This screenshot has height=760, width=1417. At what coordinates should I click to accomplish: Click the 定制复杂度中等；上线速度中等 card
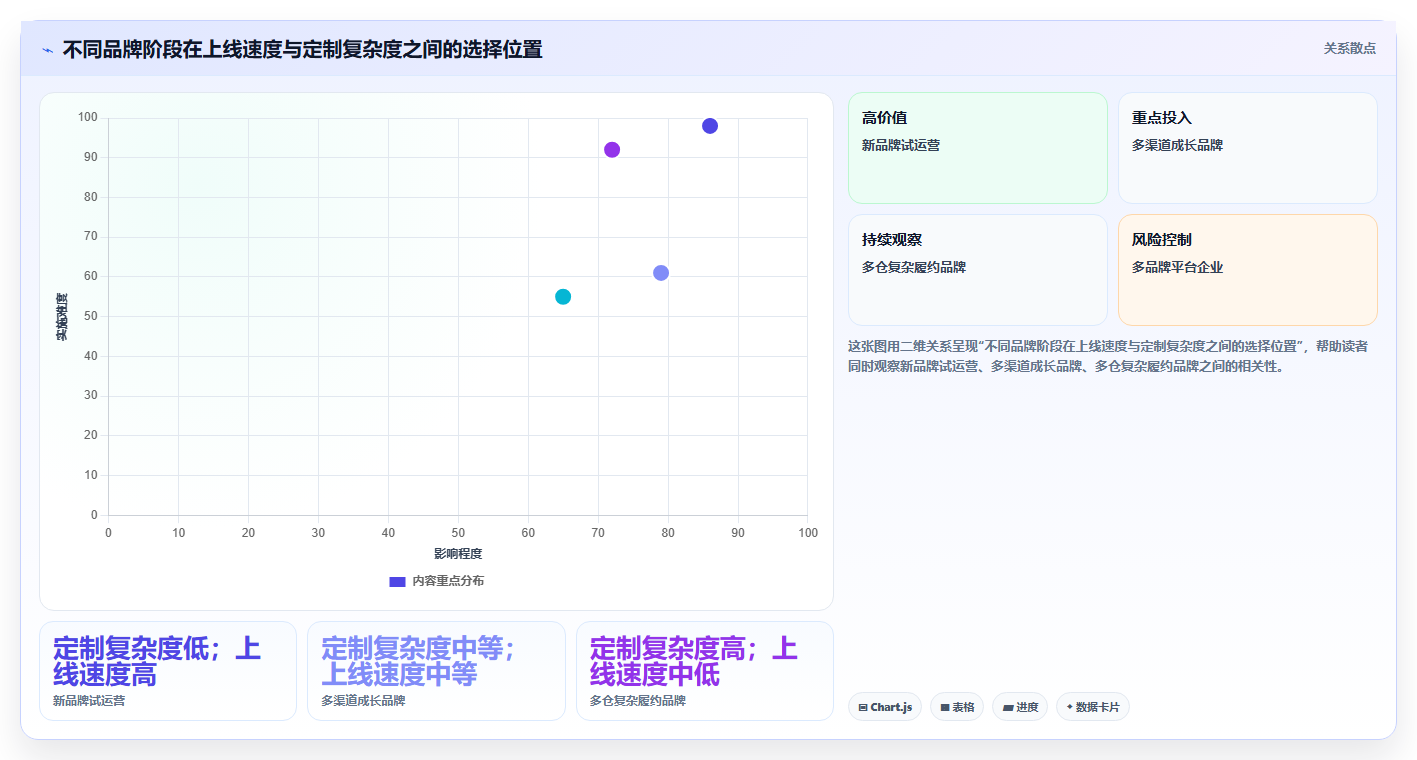point(436,671)
